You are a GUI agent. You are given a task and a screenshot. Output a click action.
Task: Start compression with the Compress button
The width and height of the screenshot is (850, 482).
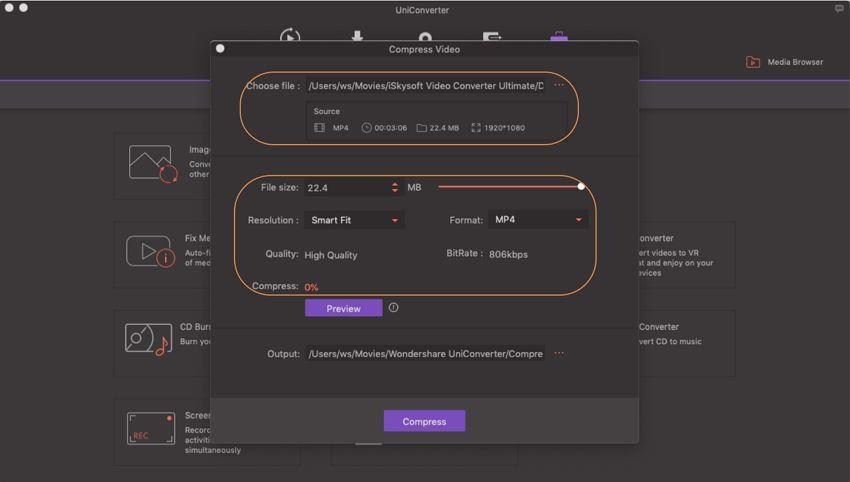424,421
